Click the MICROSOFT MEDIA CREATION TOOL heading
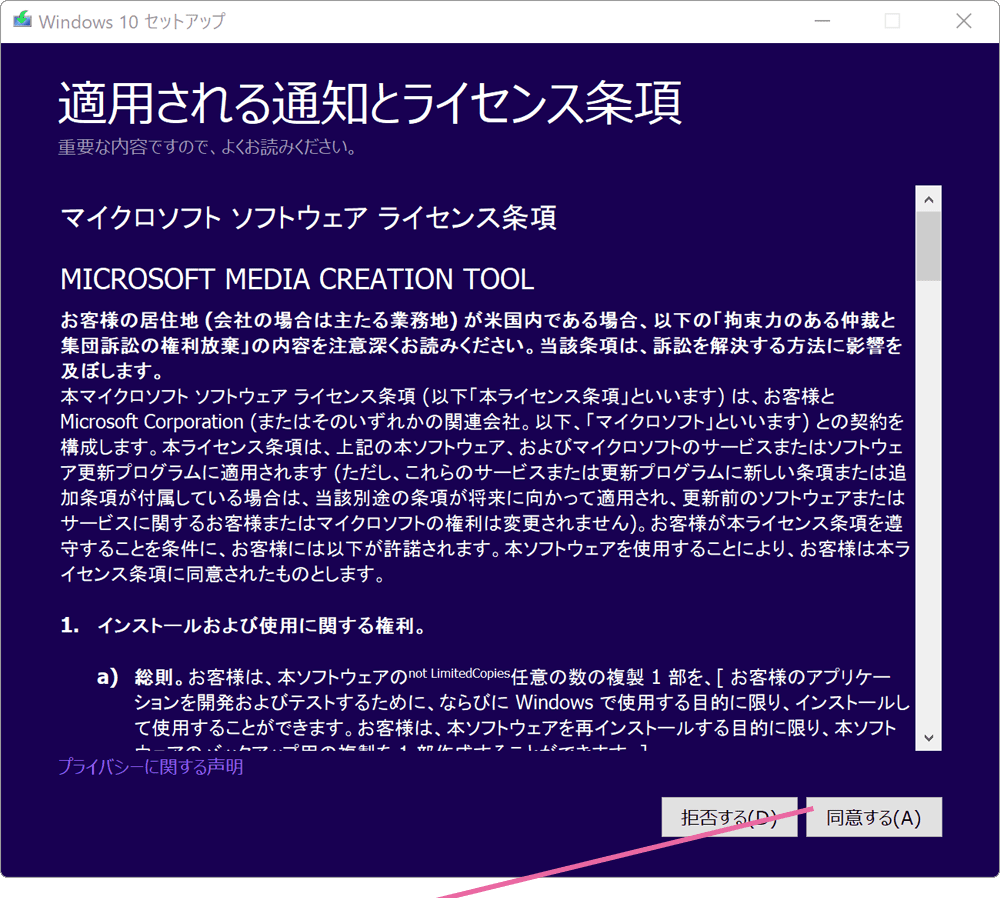Screen dimensions: 1000x898 297,279
